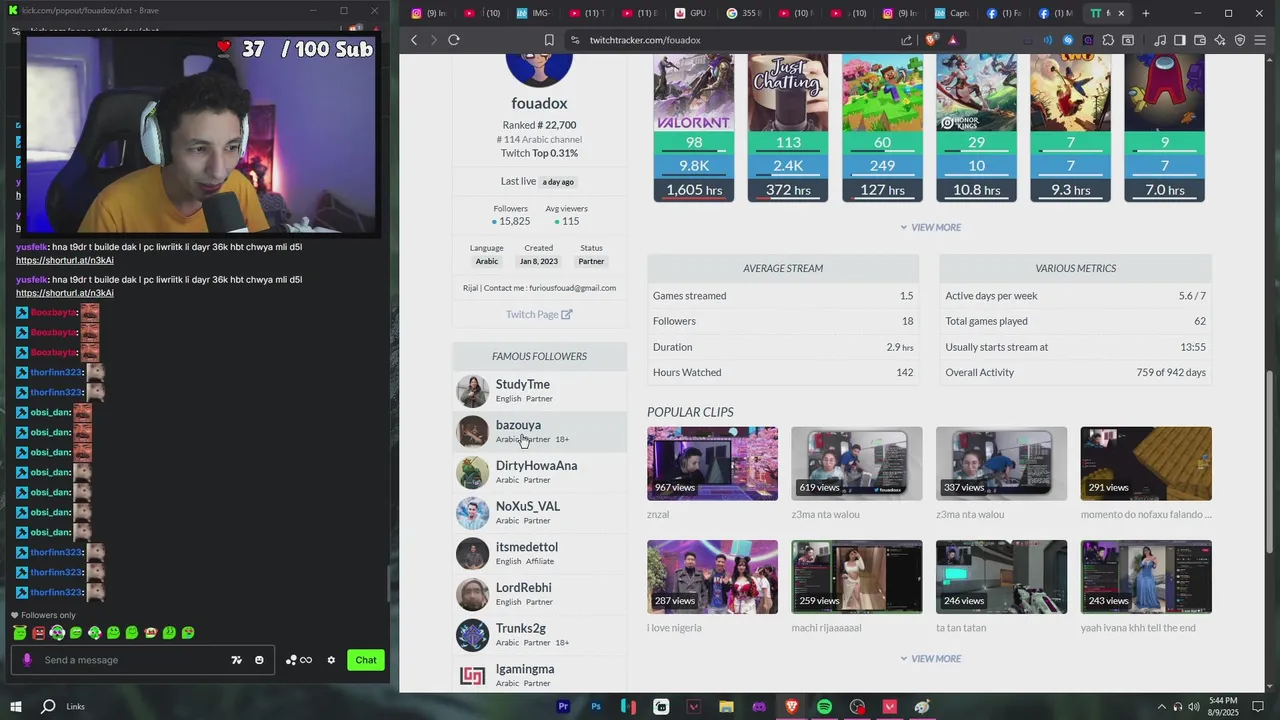Open Discord from the taskbar
Image resolution: width=1280 pixels, height=720 pixels.
pyautogui.click(x=759, y=706)
